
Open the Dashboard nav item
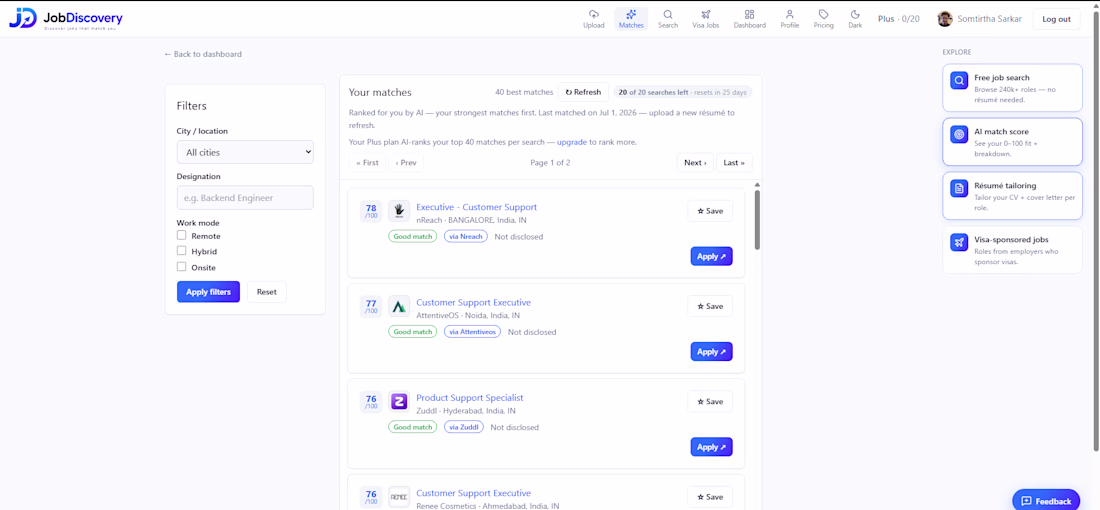tap(749, 19)
